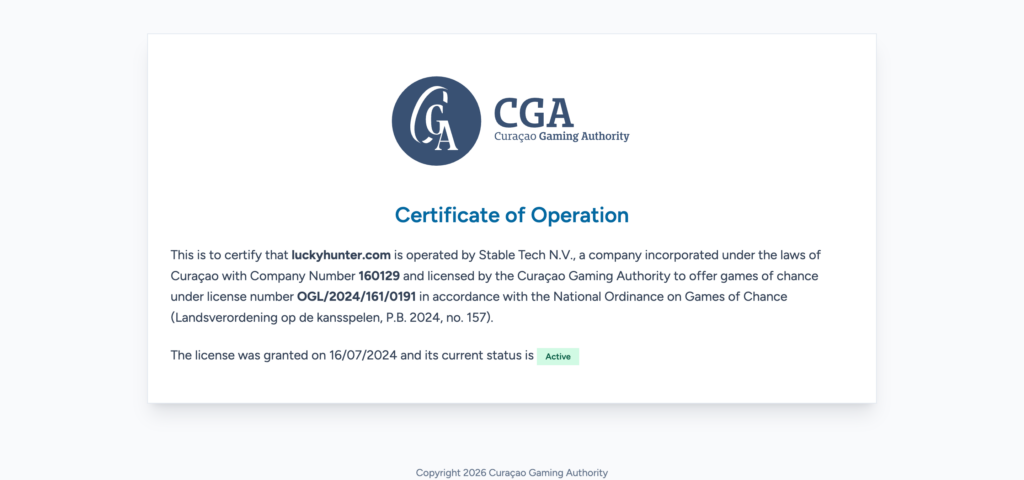This screenshot has height=480, width=1024.
Task: Click the Certificate of Operation heading
Action: (512, 215)
